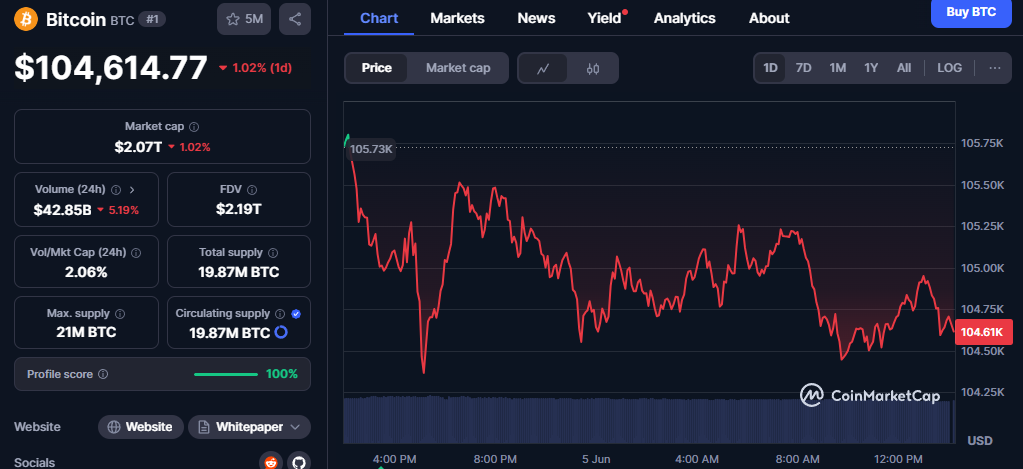
Task: Open the News tab
Action: [x=536, y=18]
